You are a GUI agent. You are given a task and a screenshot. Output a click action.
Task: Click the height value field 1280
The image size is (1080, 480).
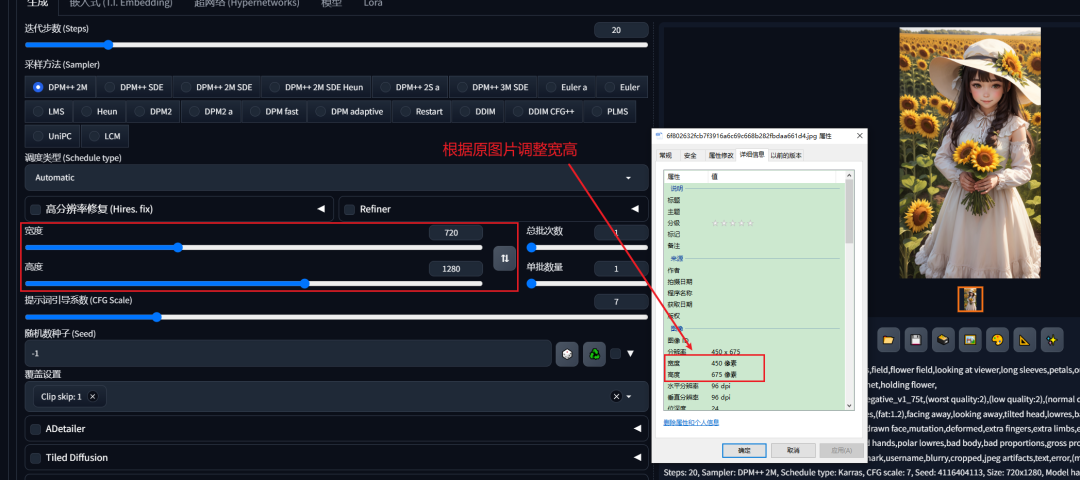click(x=455, y=269)
